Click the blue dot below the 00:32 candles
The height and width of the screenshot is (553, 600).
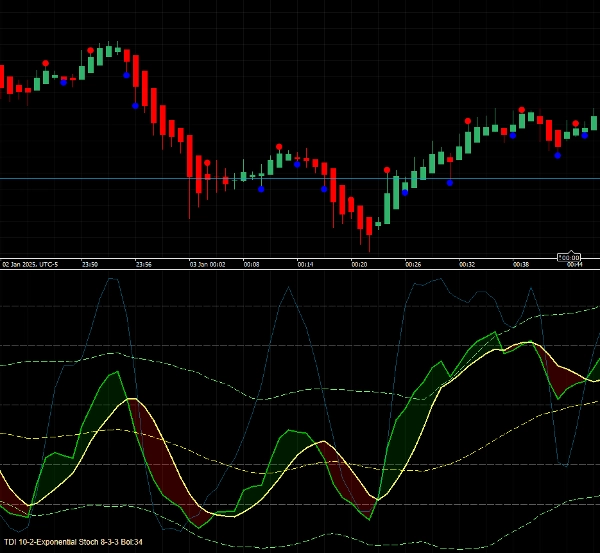tap(450, 182)
